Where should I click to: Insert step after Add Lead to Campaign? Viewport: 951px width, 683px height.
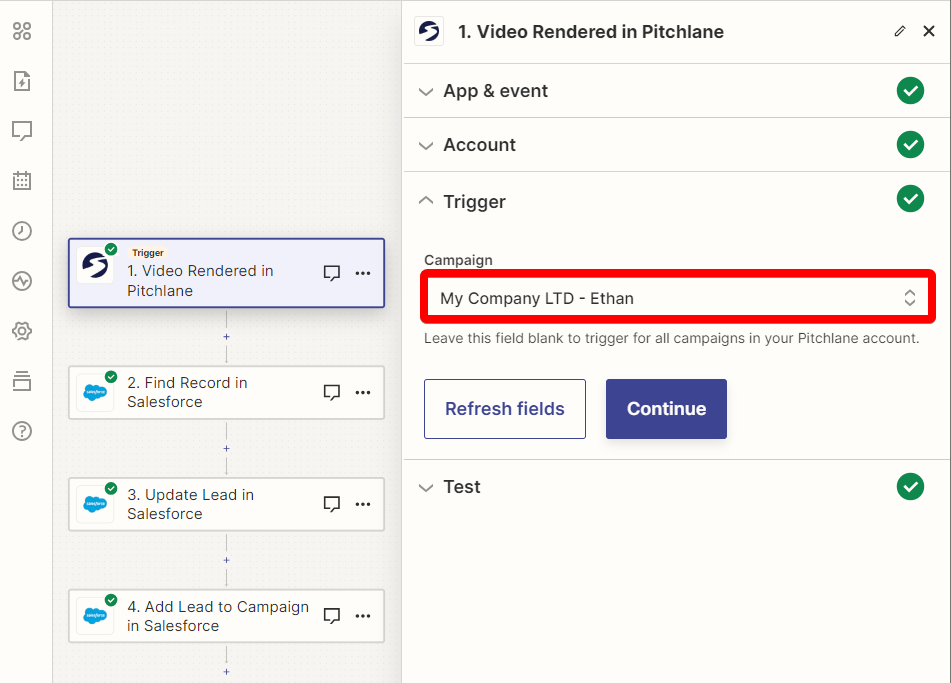[x=226, y=671]
